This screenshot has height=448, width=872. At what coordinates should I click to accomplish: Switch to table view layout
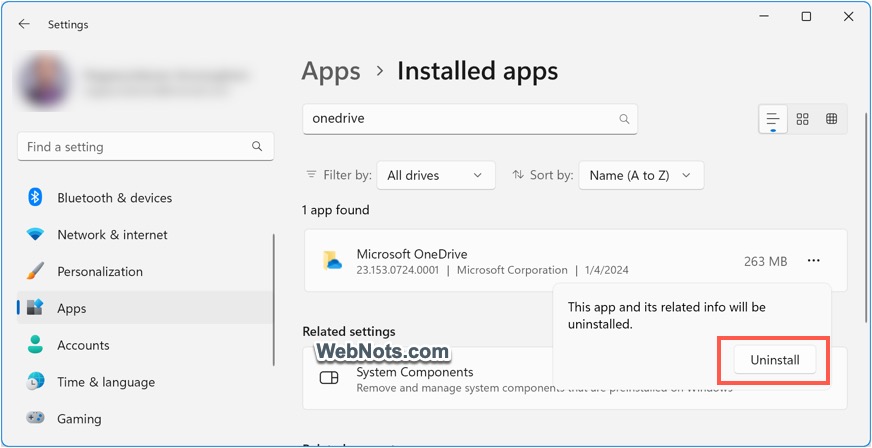point(831,119)
